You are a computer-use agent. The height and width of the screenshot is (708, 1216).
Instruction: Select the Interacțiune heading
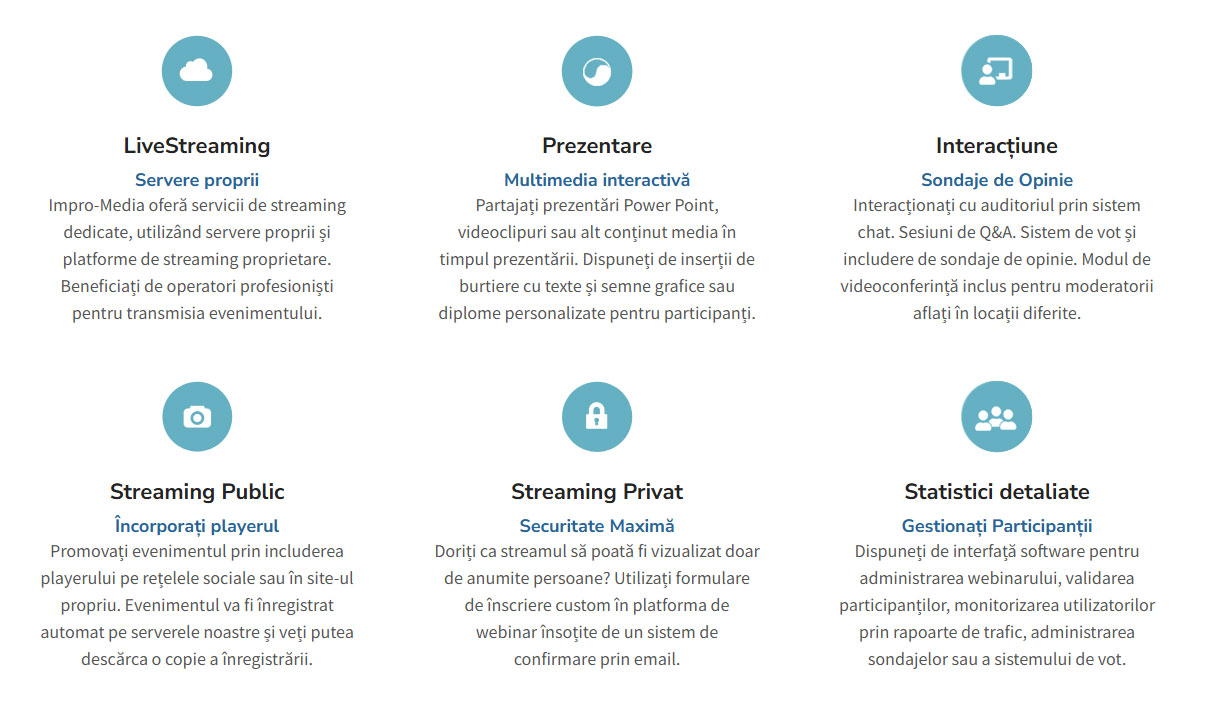tap(997, 146)
